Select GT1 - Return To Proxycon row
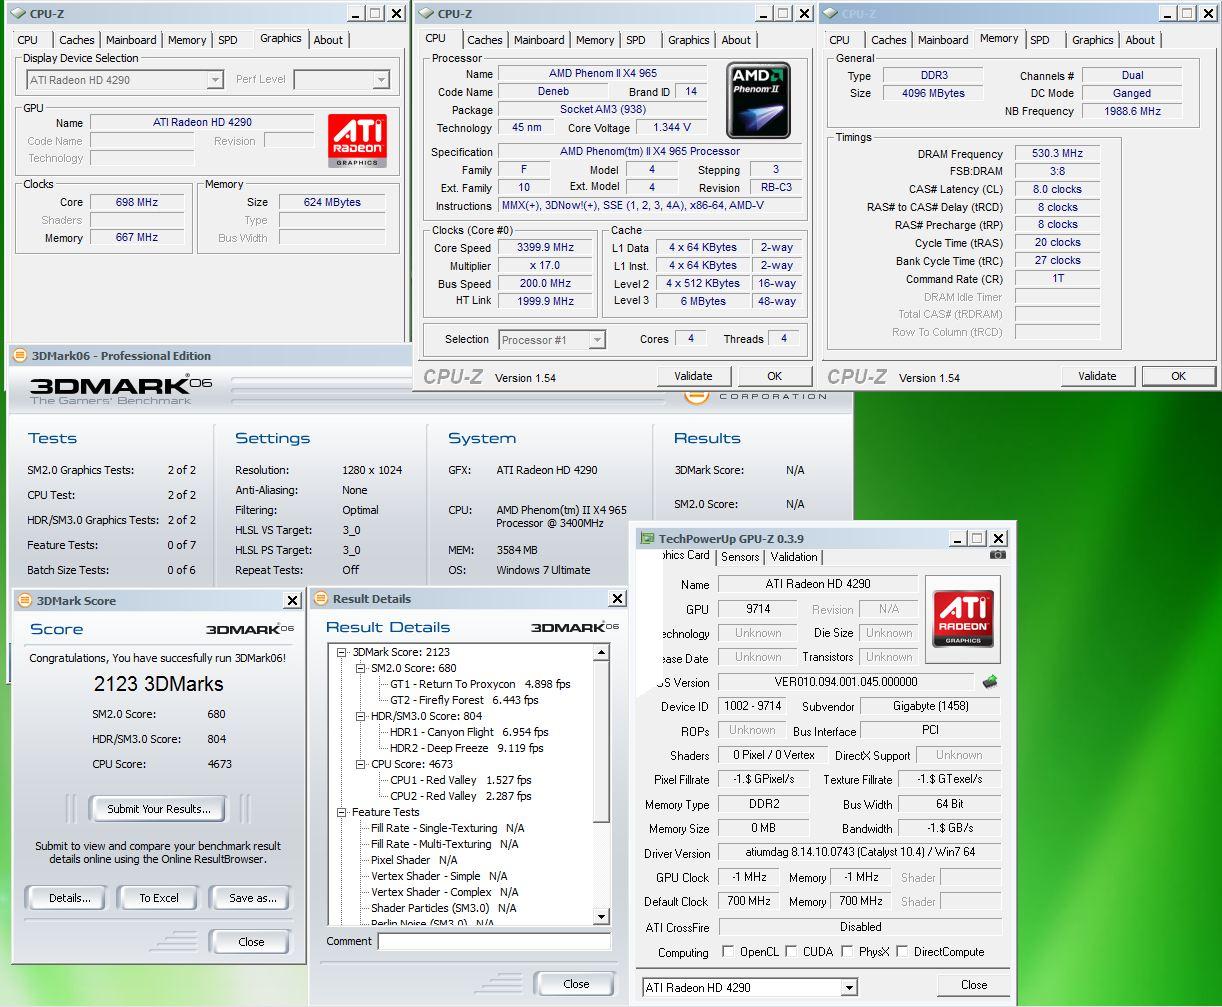1222x1007 pixels. [x=480, y=684]
